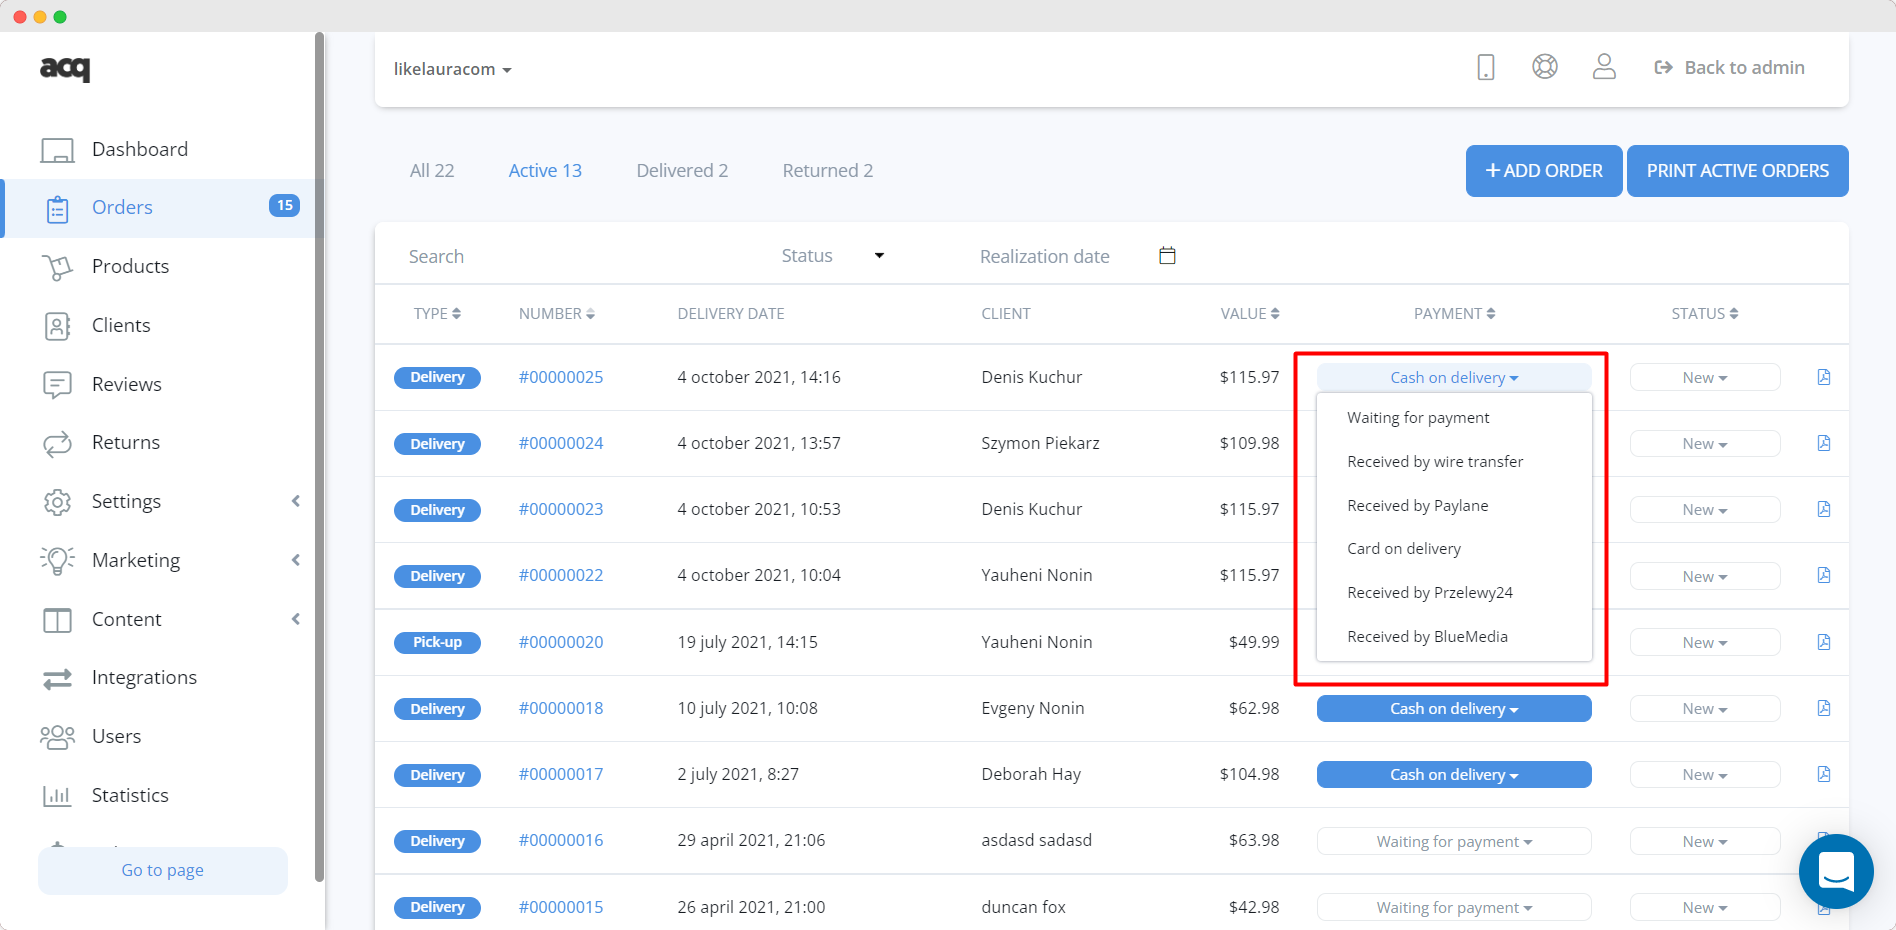
Task: Open the user profile icon
Action: [1604, 67]
